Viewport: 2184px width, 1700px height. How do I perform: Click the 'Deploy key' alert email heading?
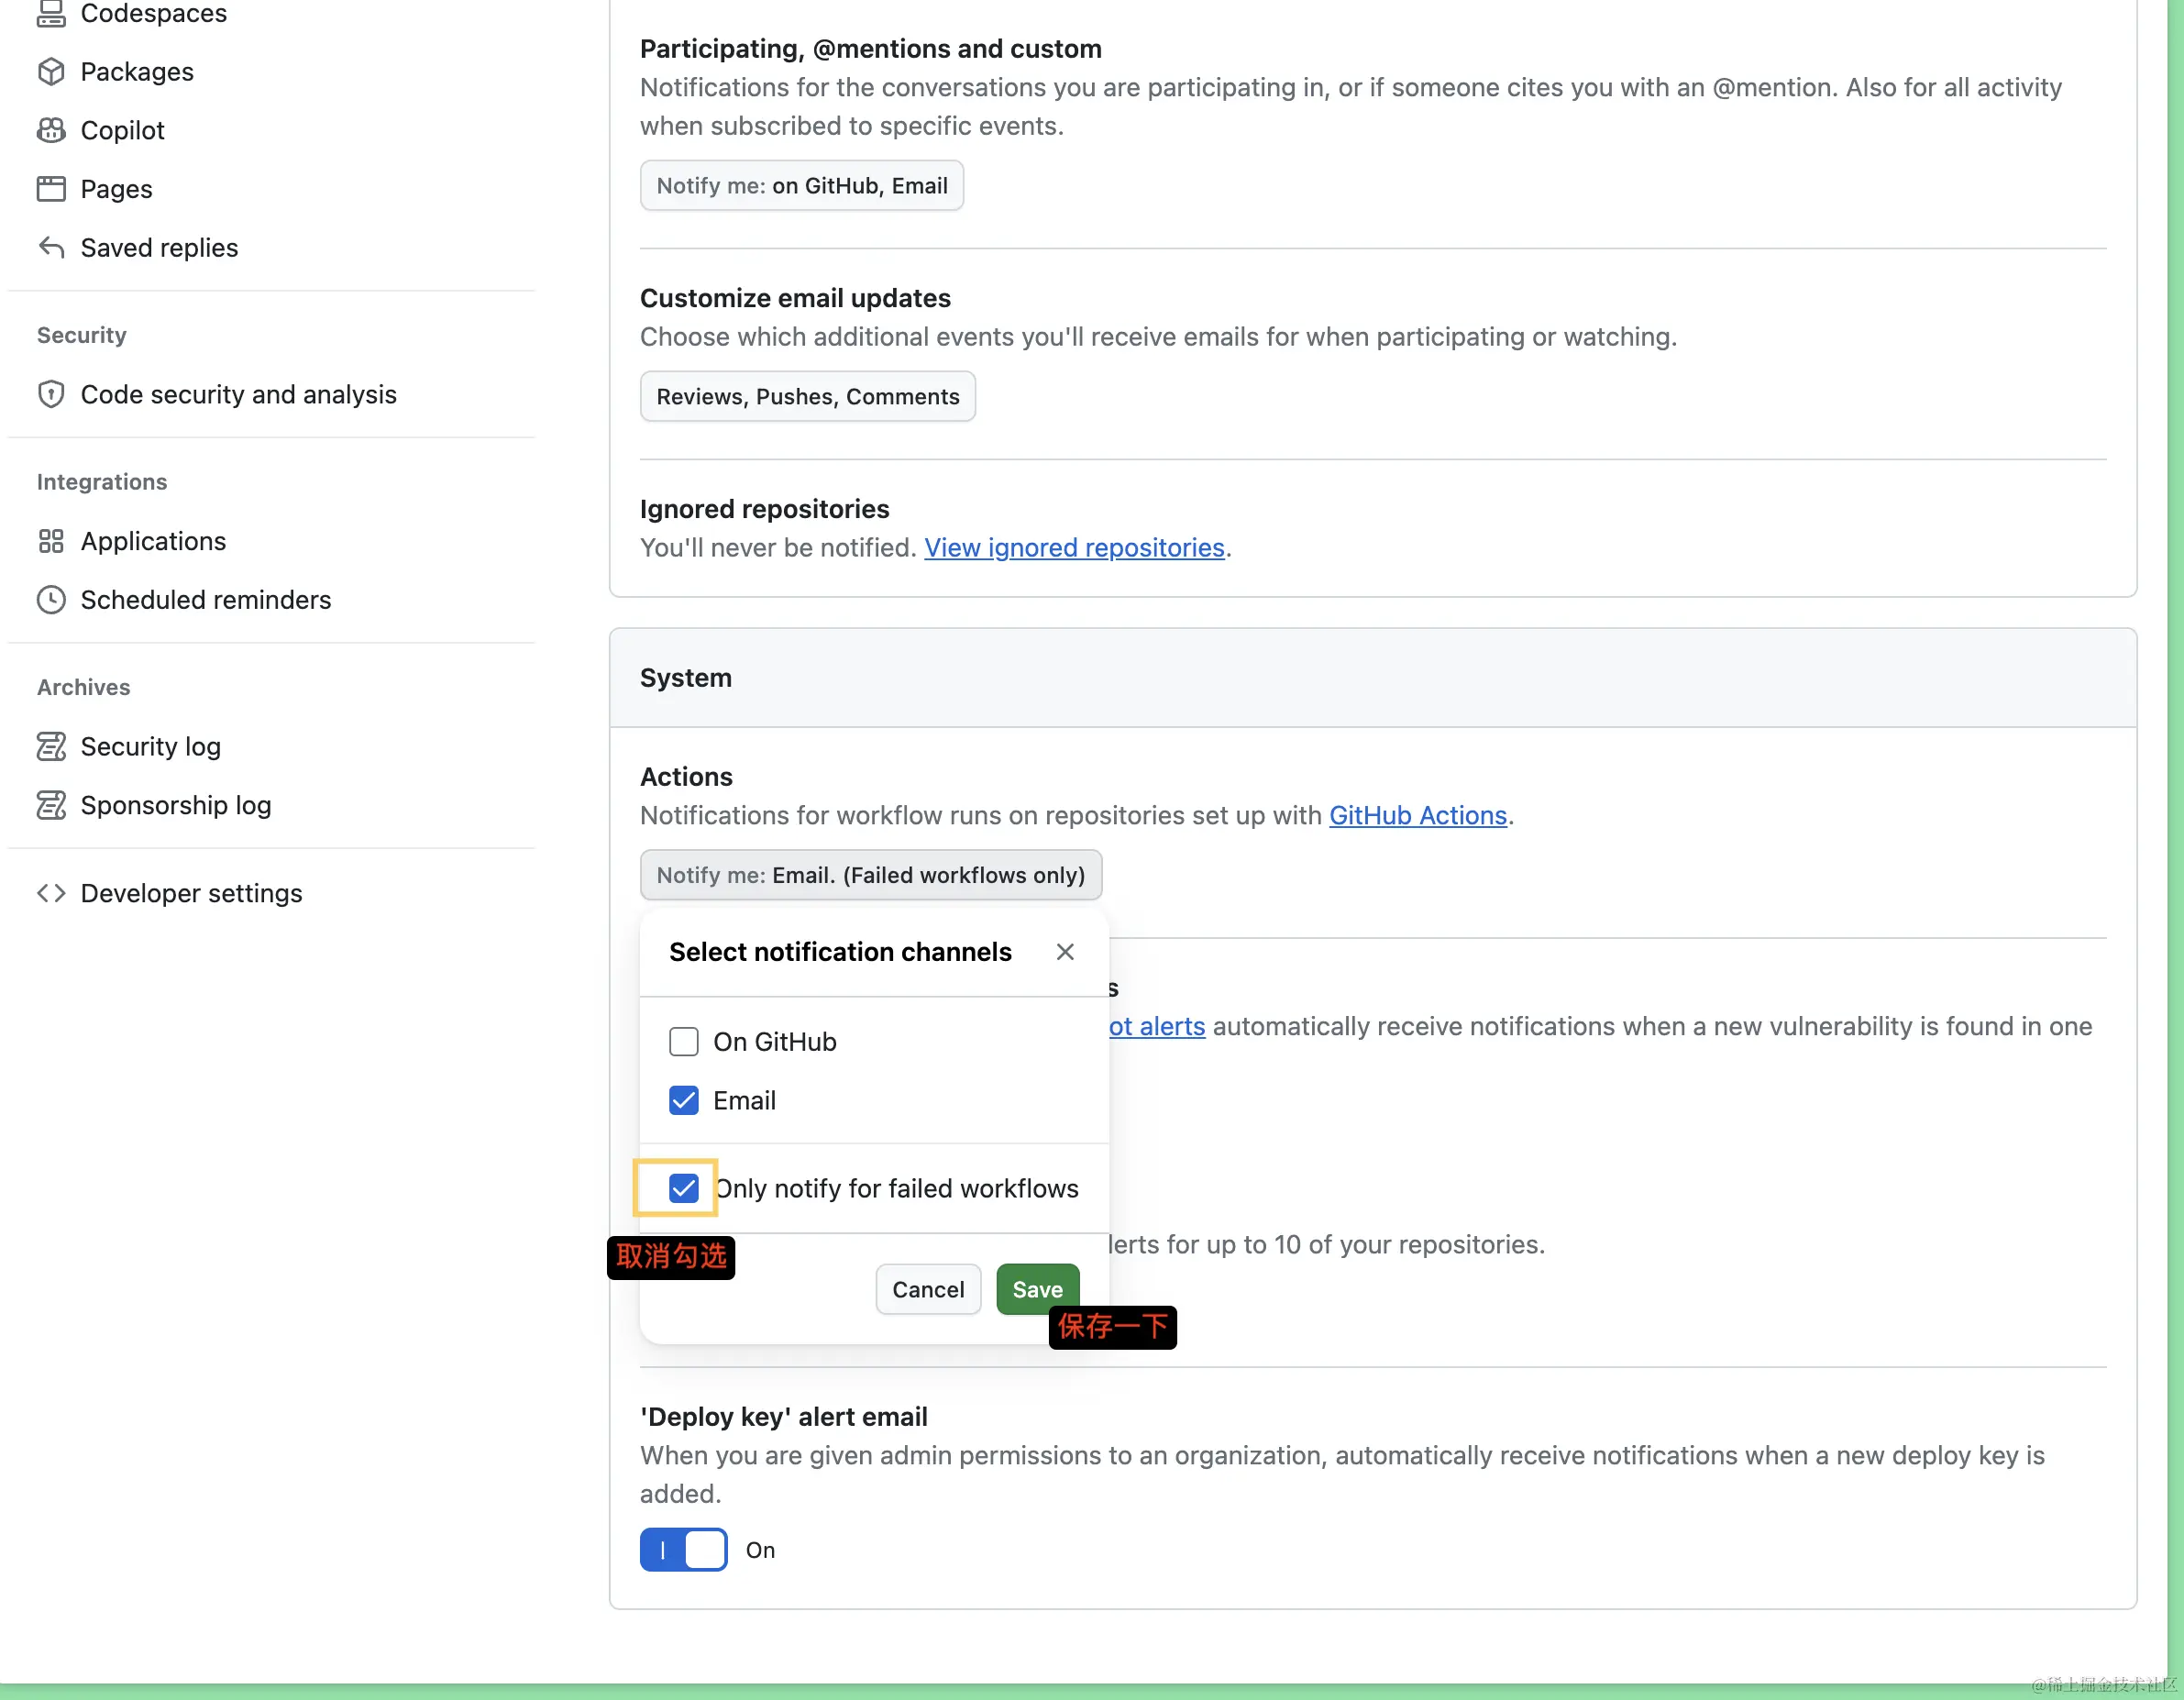(784, 1417)
